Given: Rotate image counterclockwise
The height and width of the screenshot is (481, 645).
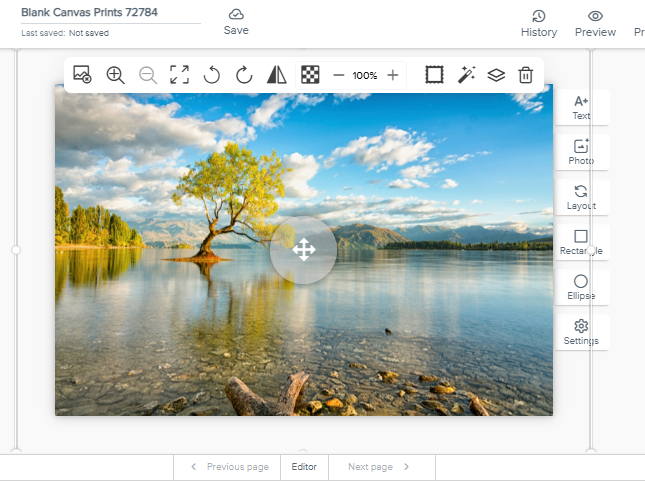Looking at the screenshot, I should coord(212,75).
